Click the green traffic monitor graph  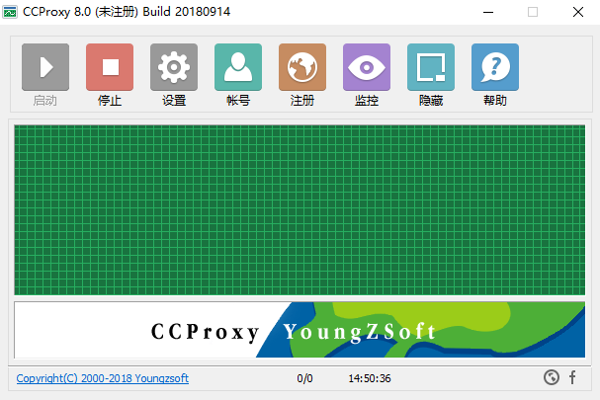(x=300, y=209)
